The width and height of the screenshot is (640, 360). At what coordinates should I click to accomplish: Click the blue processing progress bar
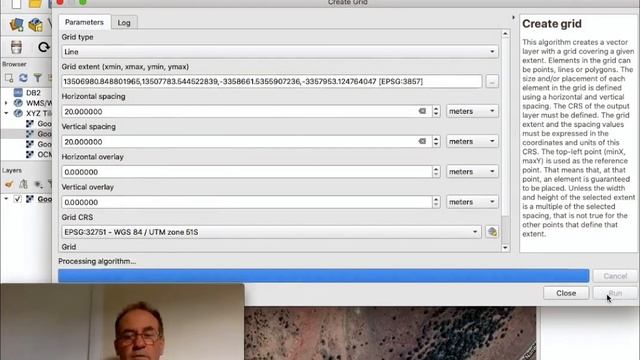[x=324, y=276]
